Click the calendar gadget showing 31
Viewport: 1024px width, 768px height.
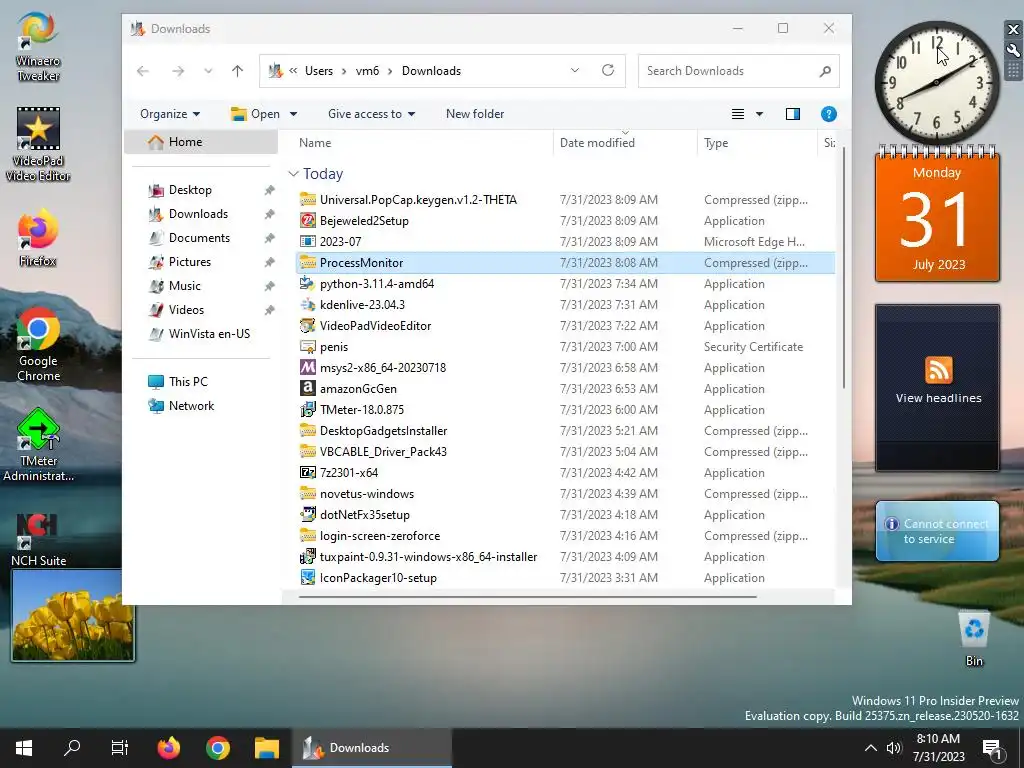[x=937, y=215]
